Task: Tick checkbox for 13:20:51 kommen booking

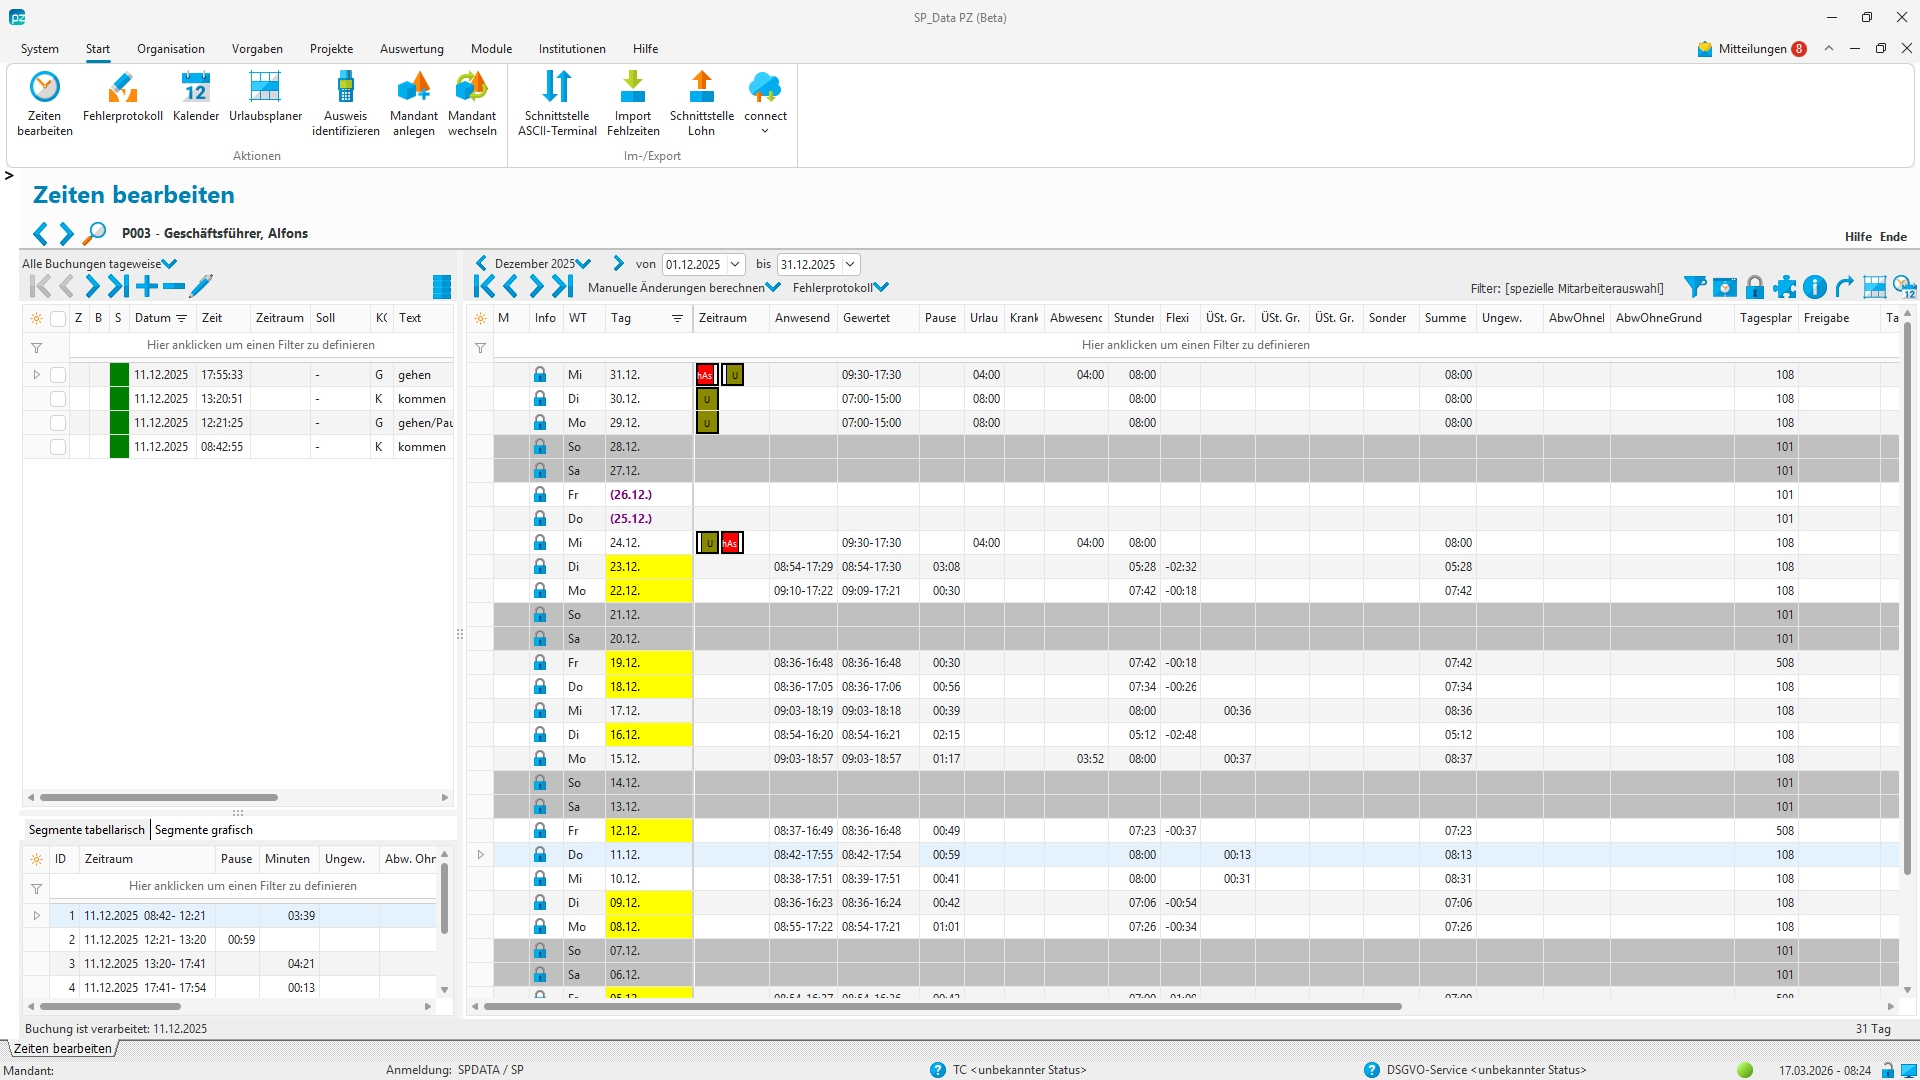Action: [x=58, y=399]
